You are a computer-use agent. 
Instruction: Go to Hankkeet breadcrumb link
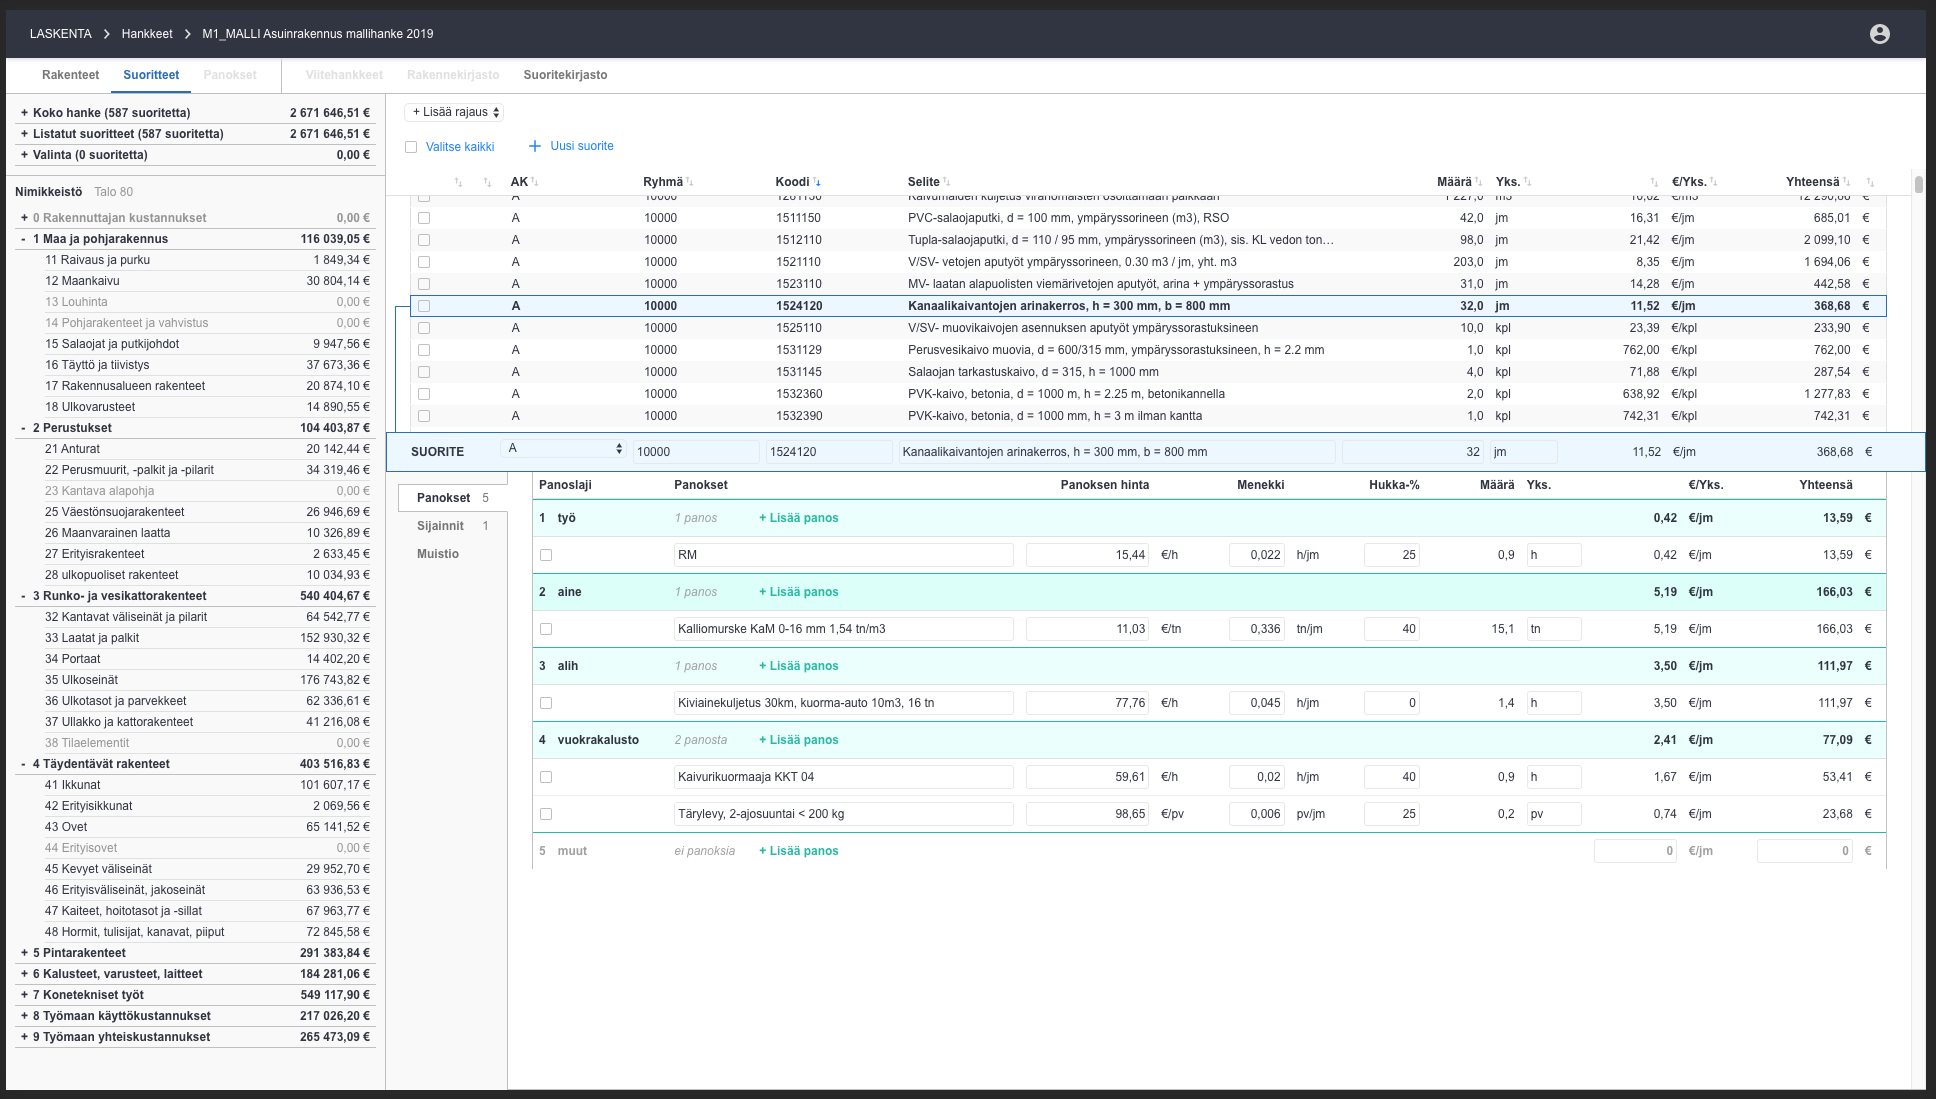[x=147, y=34]
